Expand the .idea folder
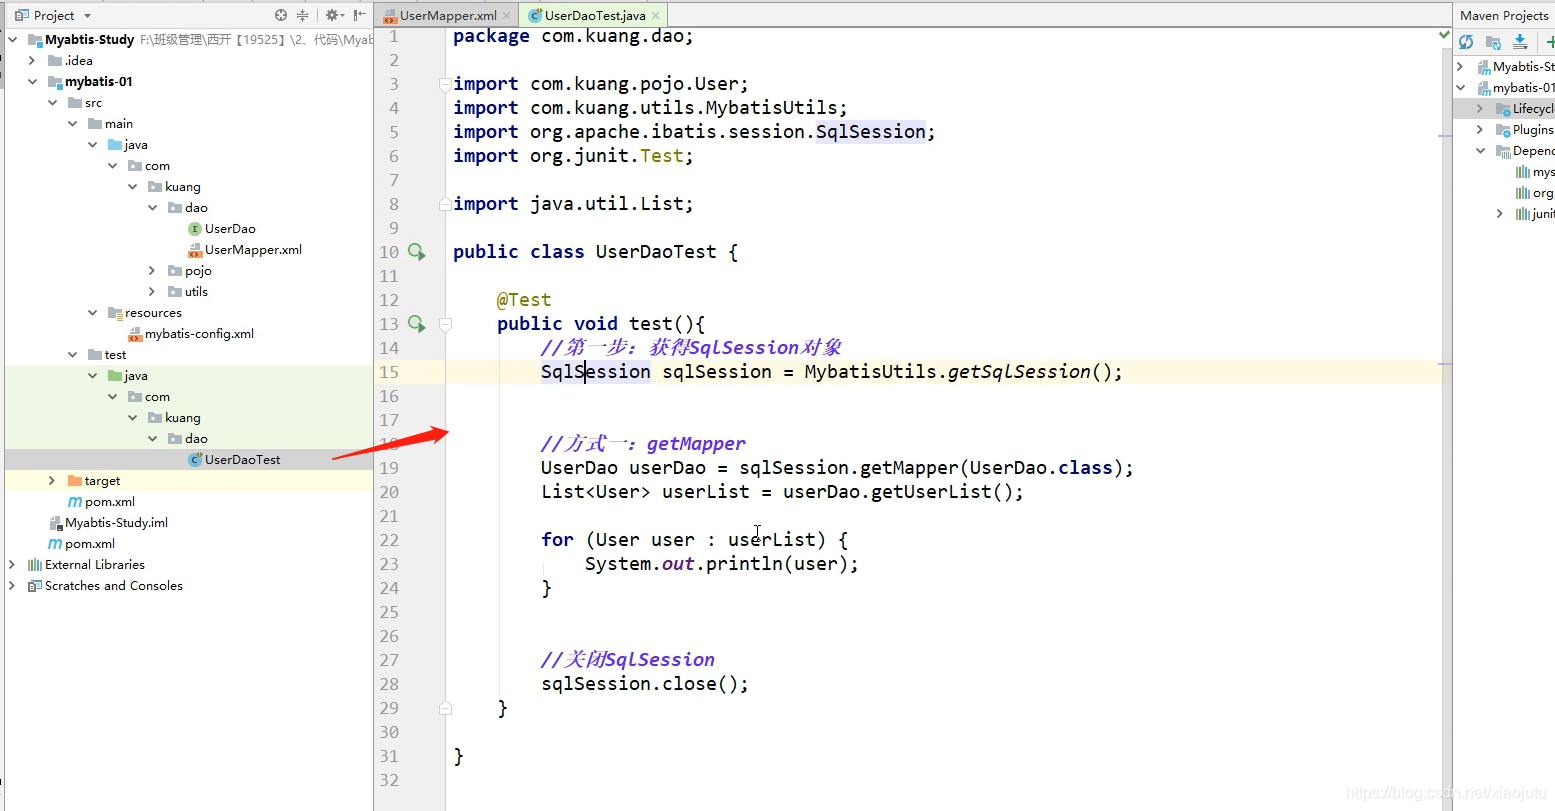Screen dimensions: 1555x811 pos(32,61)
